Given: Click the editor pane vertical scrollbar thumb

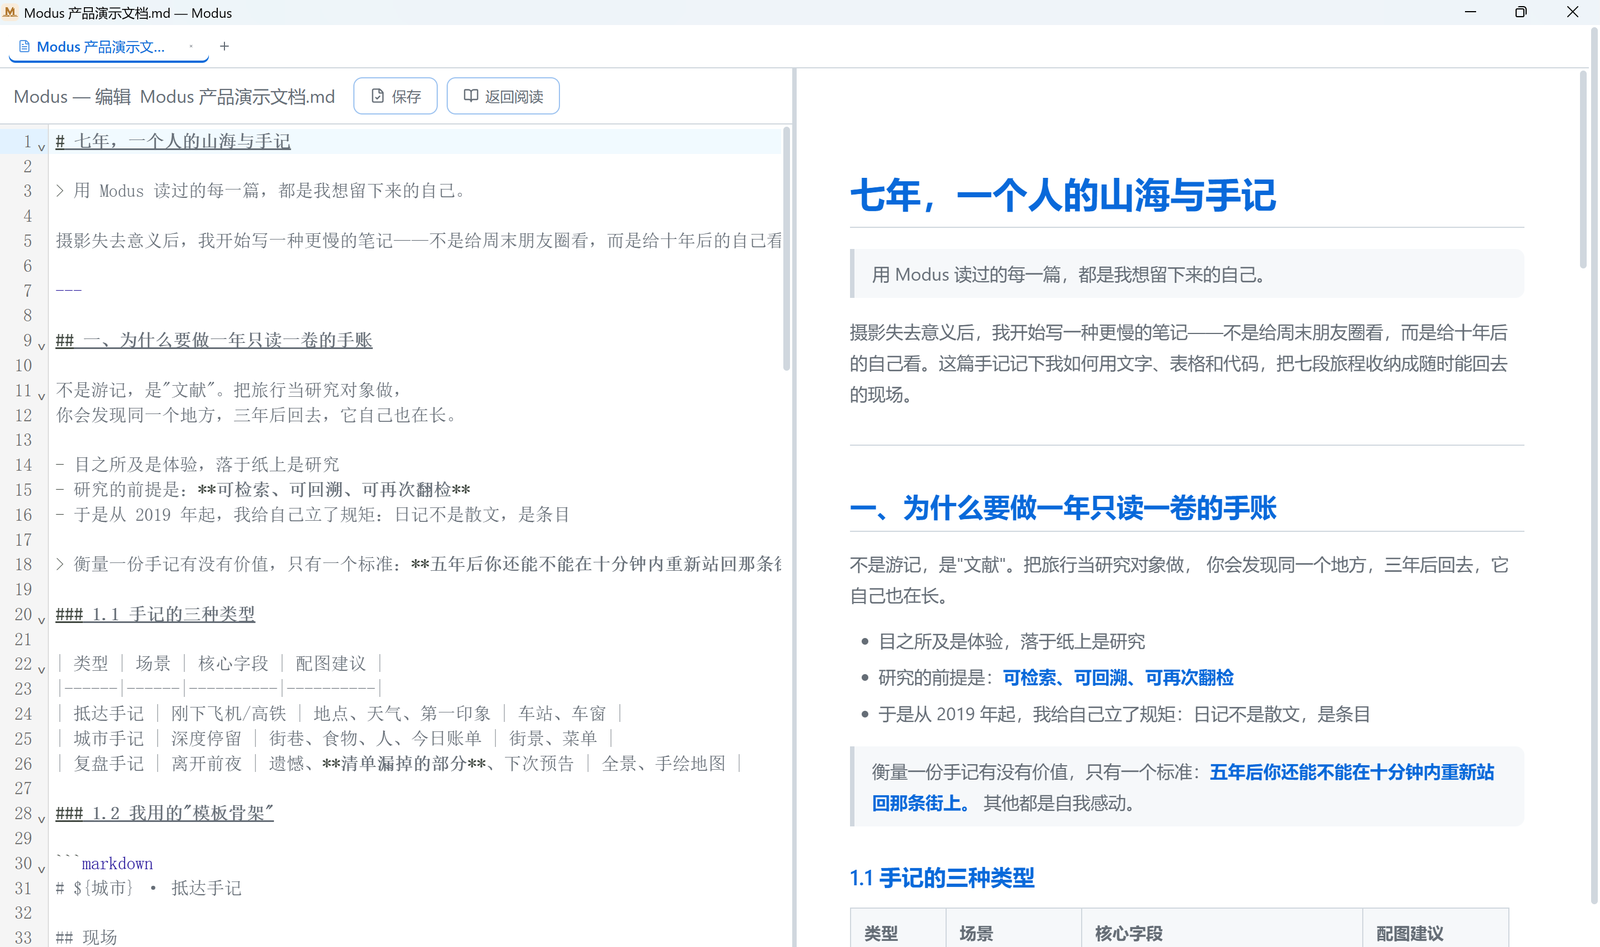Looking at the screenshot, I should tap(787, 250).
